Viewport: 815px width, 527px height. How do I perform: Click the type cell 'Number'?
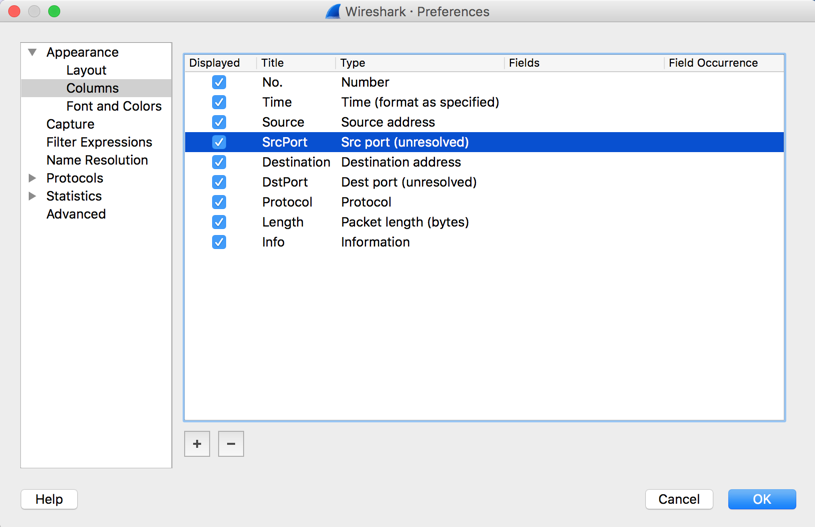coord(365,82)
